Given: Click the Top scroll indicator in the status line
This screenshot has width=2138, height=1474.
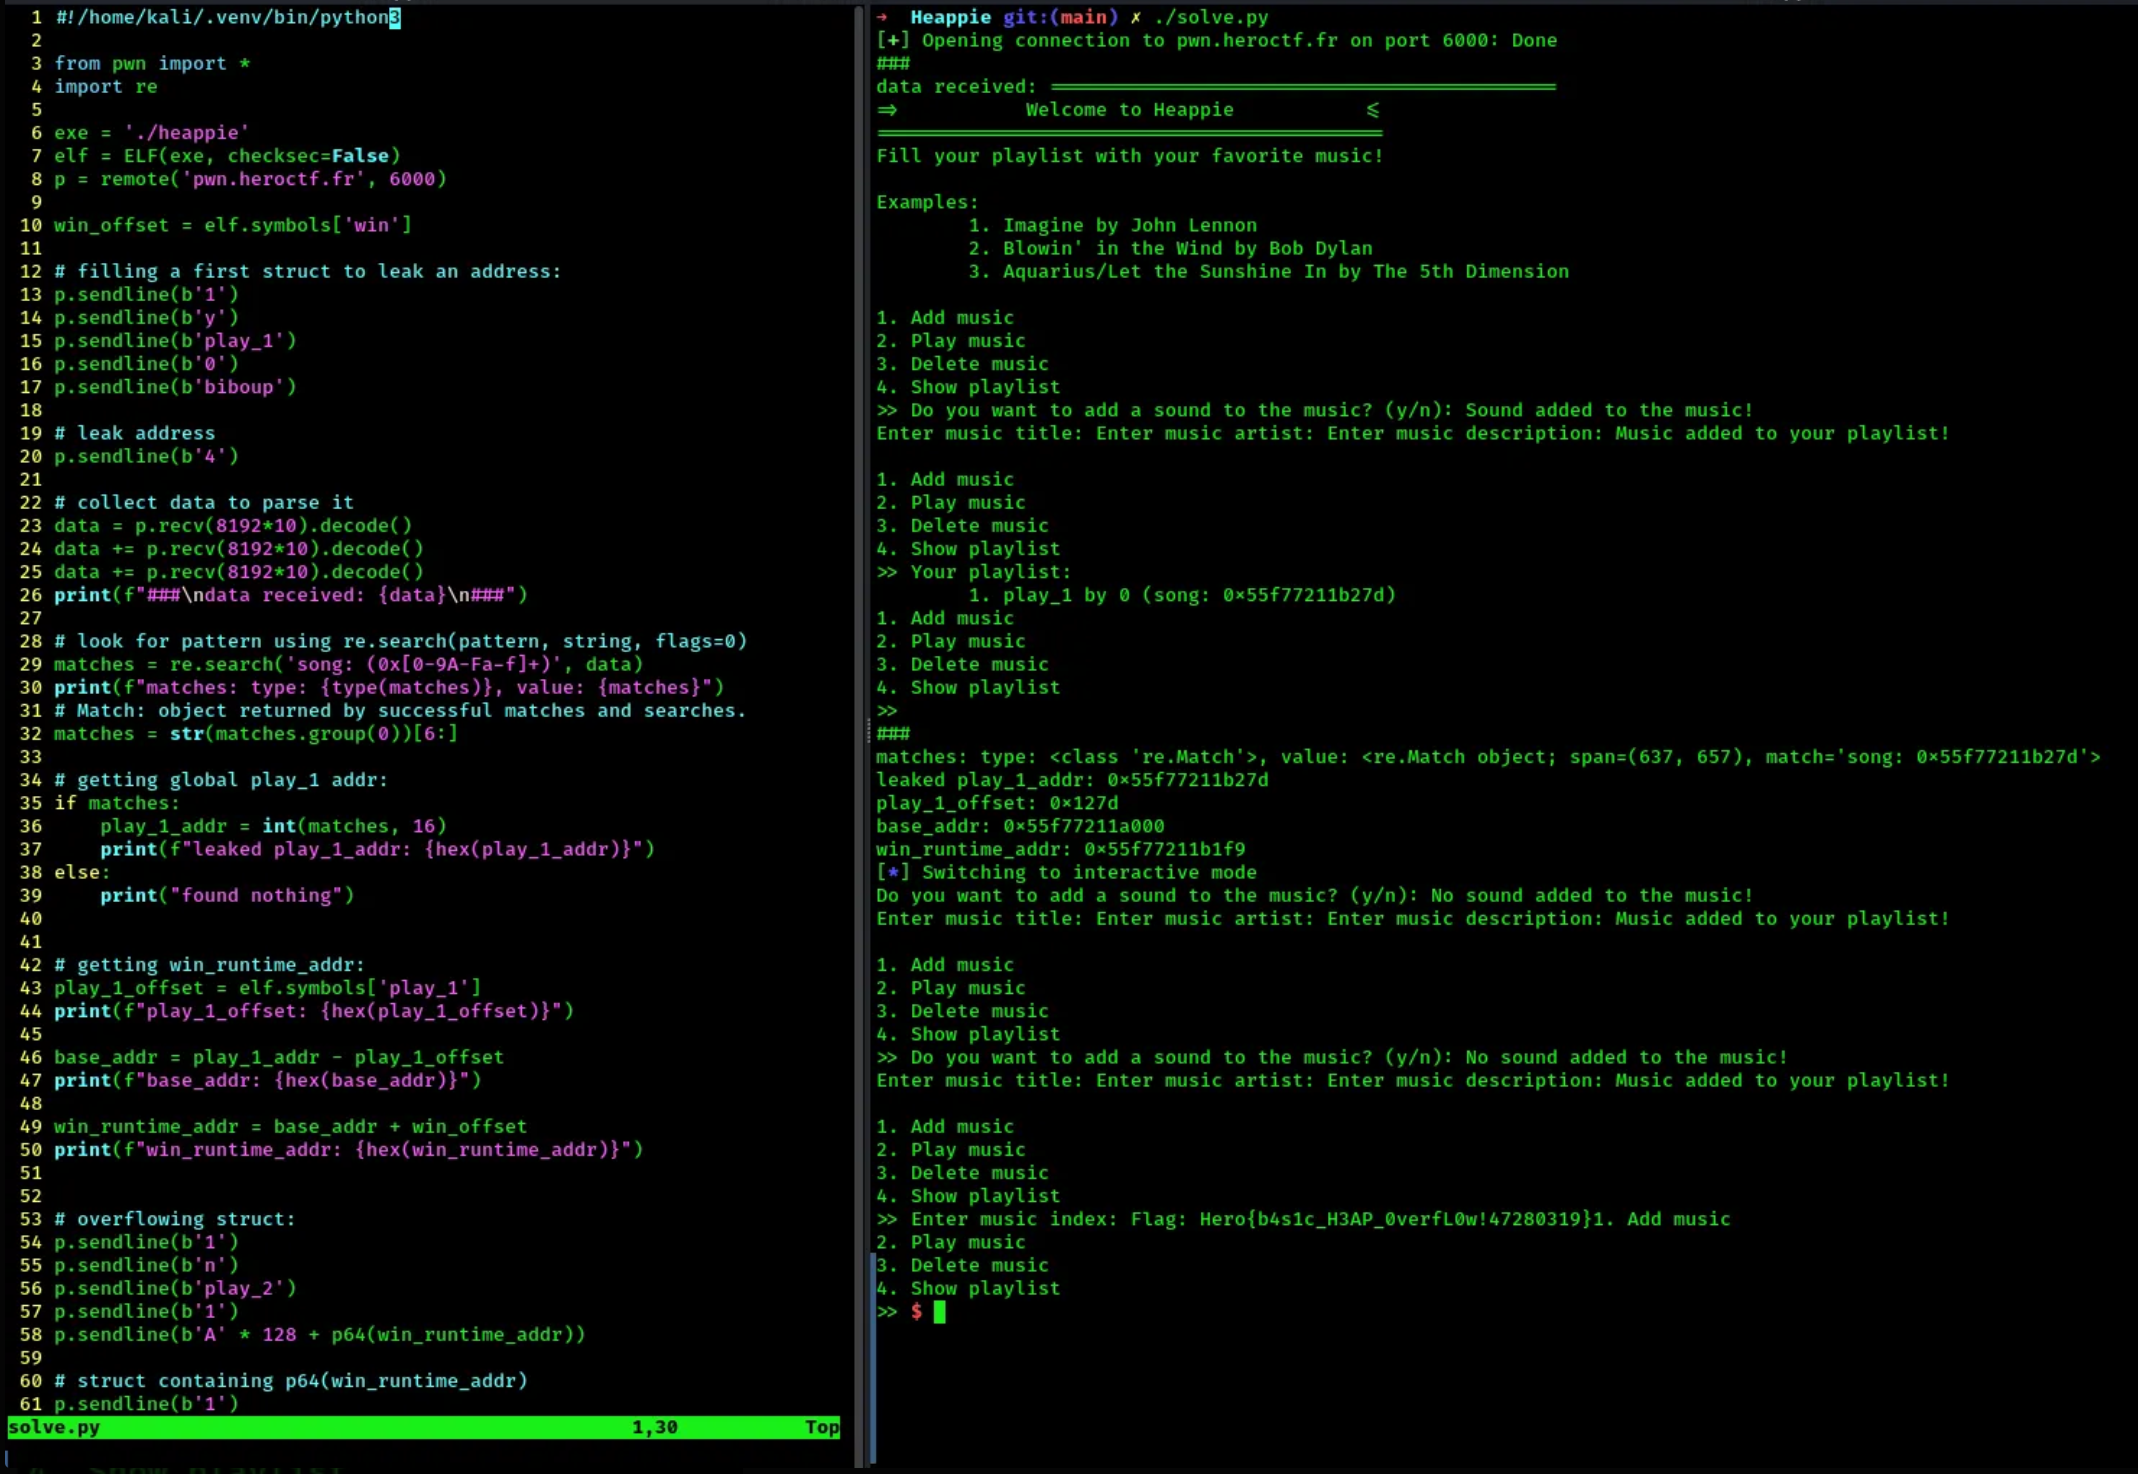Looking at the screenshot, I should coord(822,1427).
